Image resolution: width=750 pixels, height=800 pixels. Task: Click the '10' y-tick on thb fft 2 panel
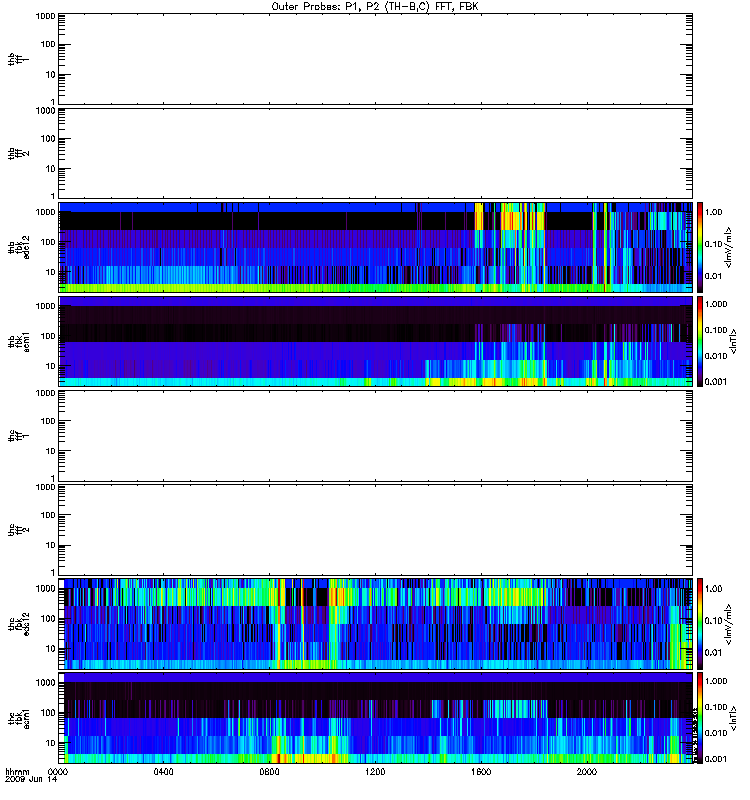point(50,169)
